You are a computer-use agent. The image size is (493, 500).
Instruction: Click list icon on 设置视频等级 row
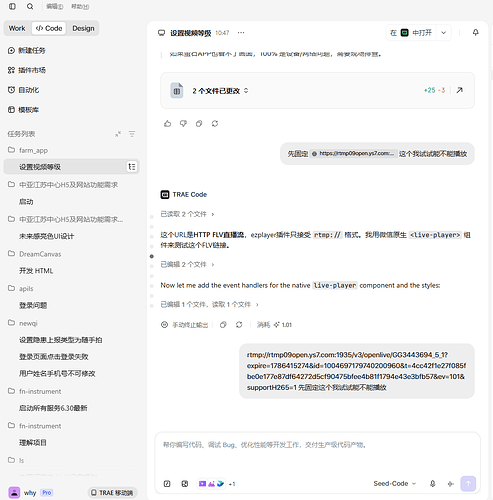132,167
